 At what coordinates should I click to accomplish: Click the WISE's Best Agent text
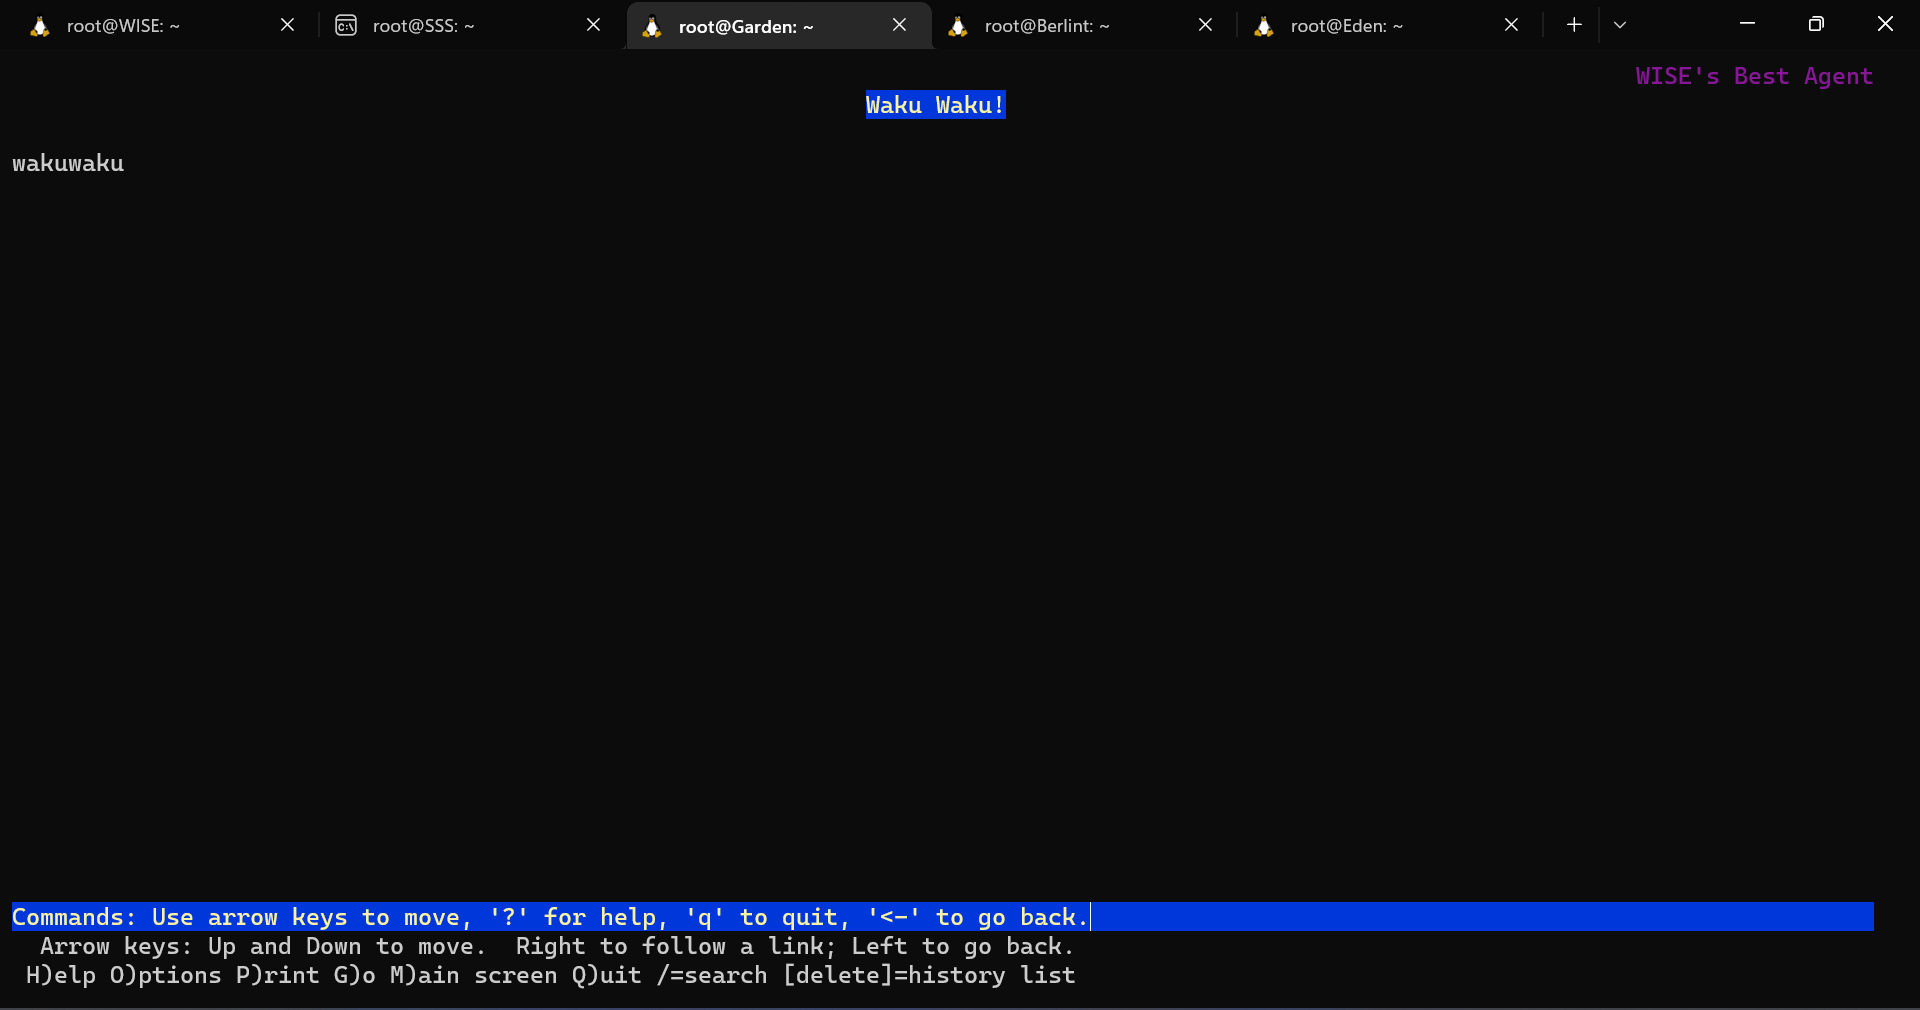coord(1754,76)
